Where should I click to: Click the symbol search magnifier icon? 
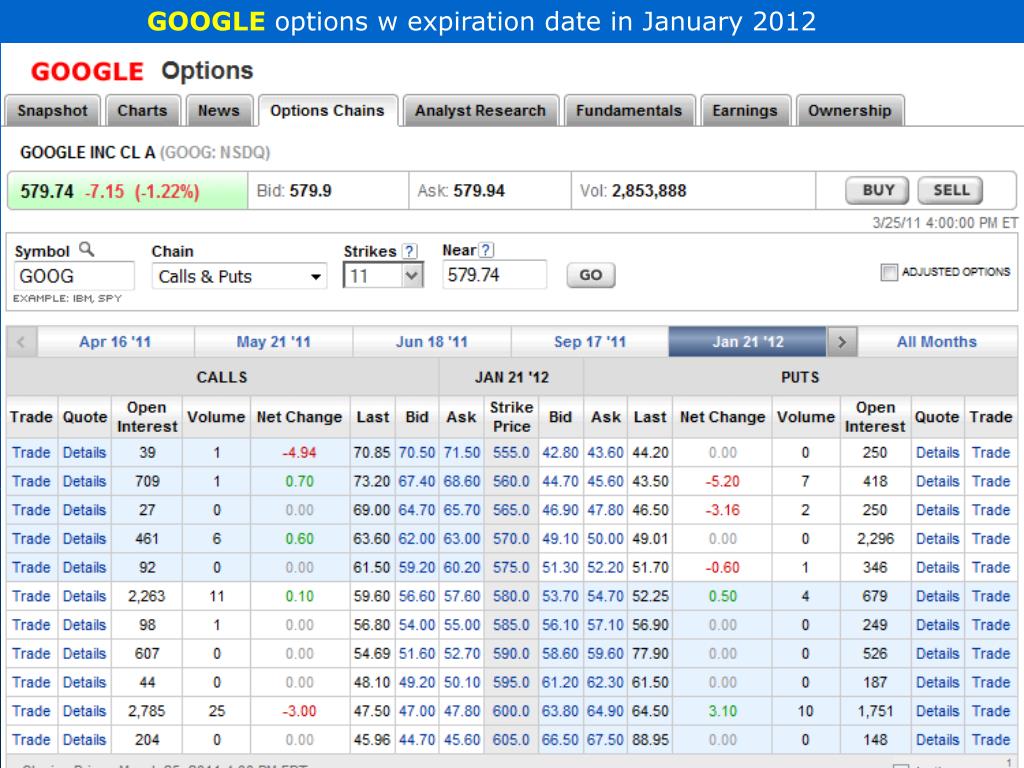pos(86,249)
